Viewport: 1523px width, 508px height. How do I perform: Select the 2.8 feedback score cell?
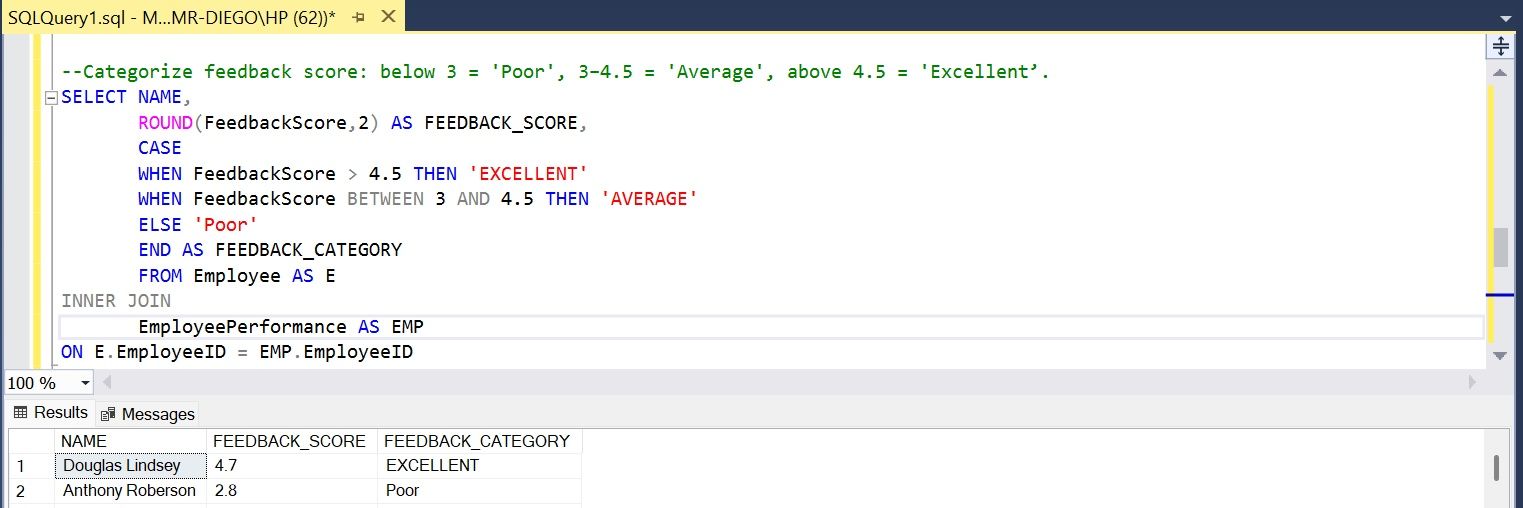click(291, 491)
